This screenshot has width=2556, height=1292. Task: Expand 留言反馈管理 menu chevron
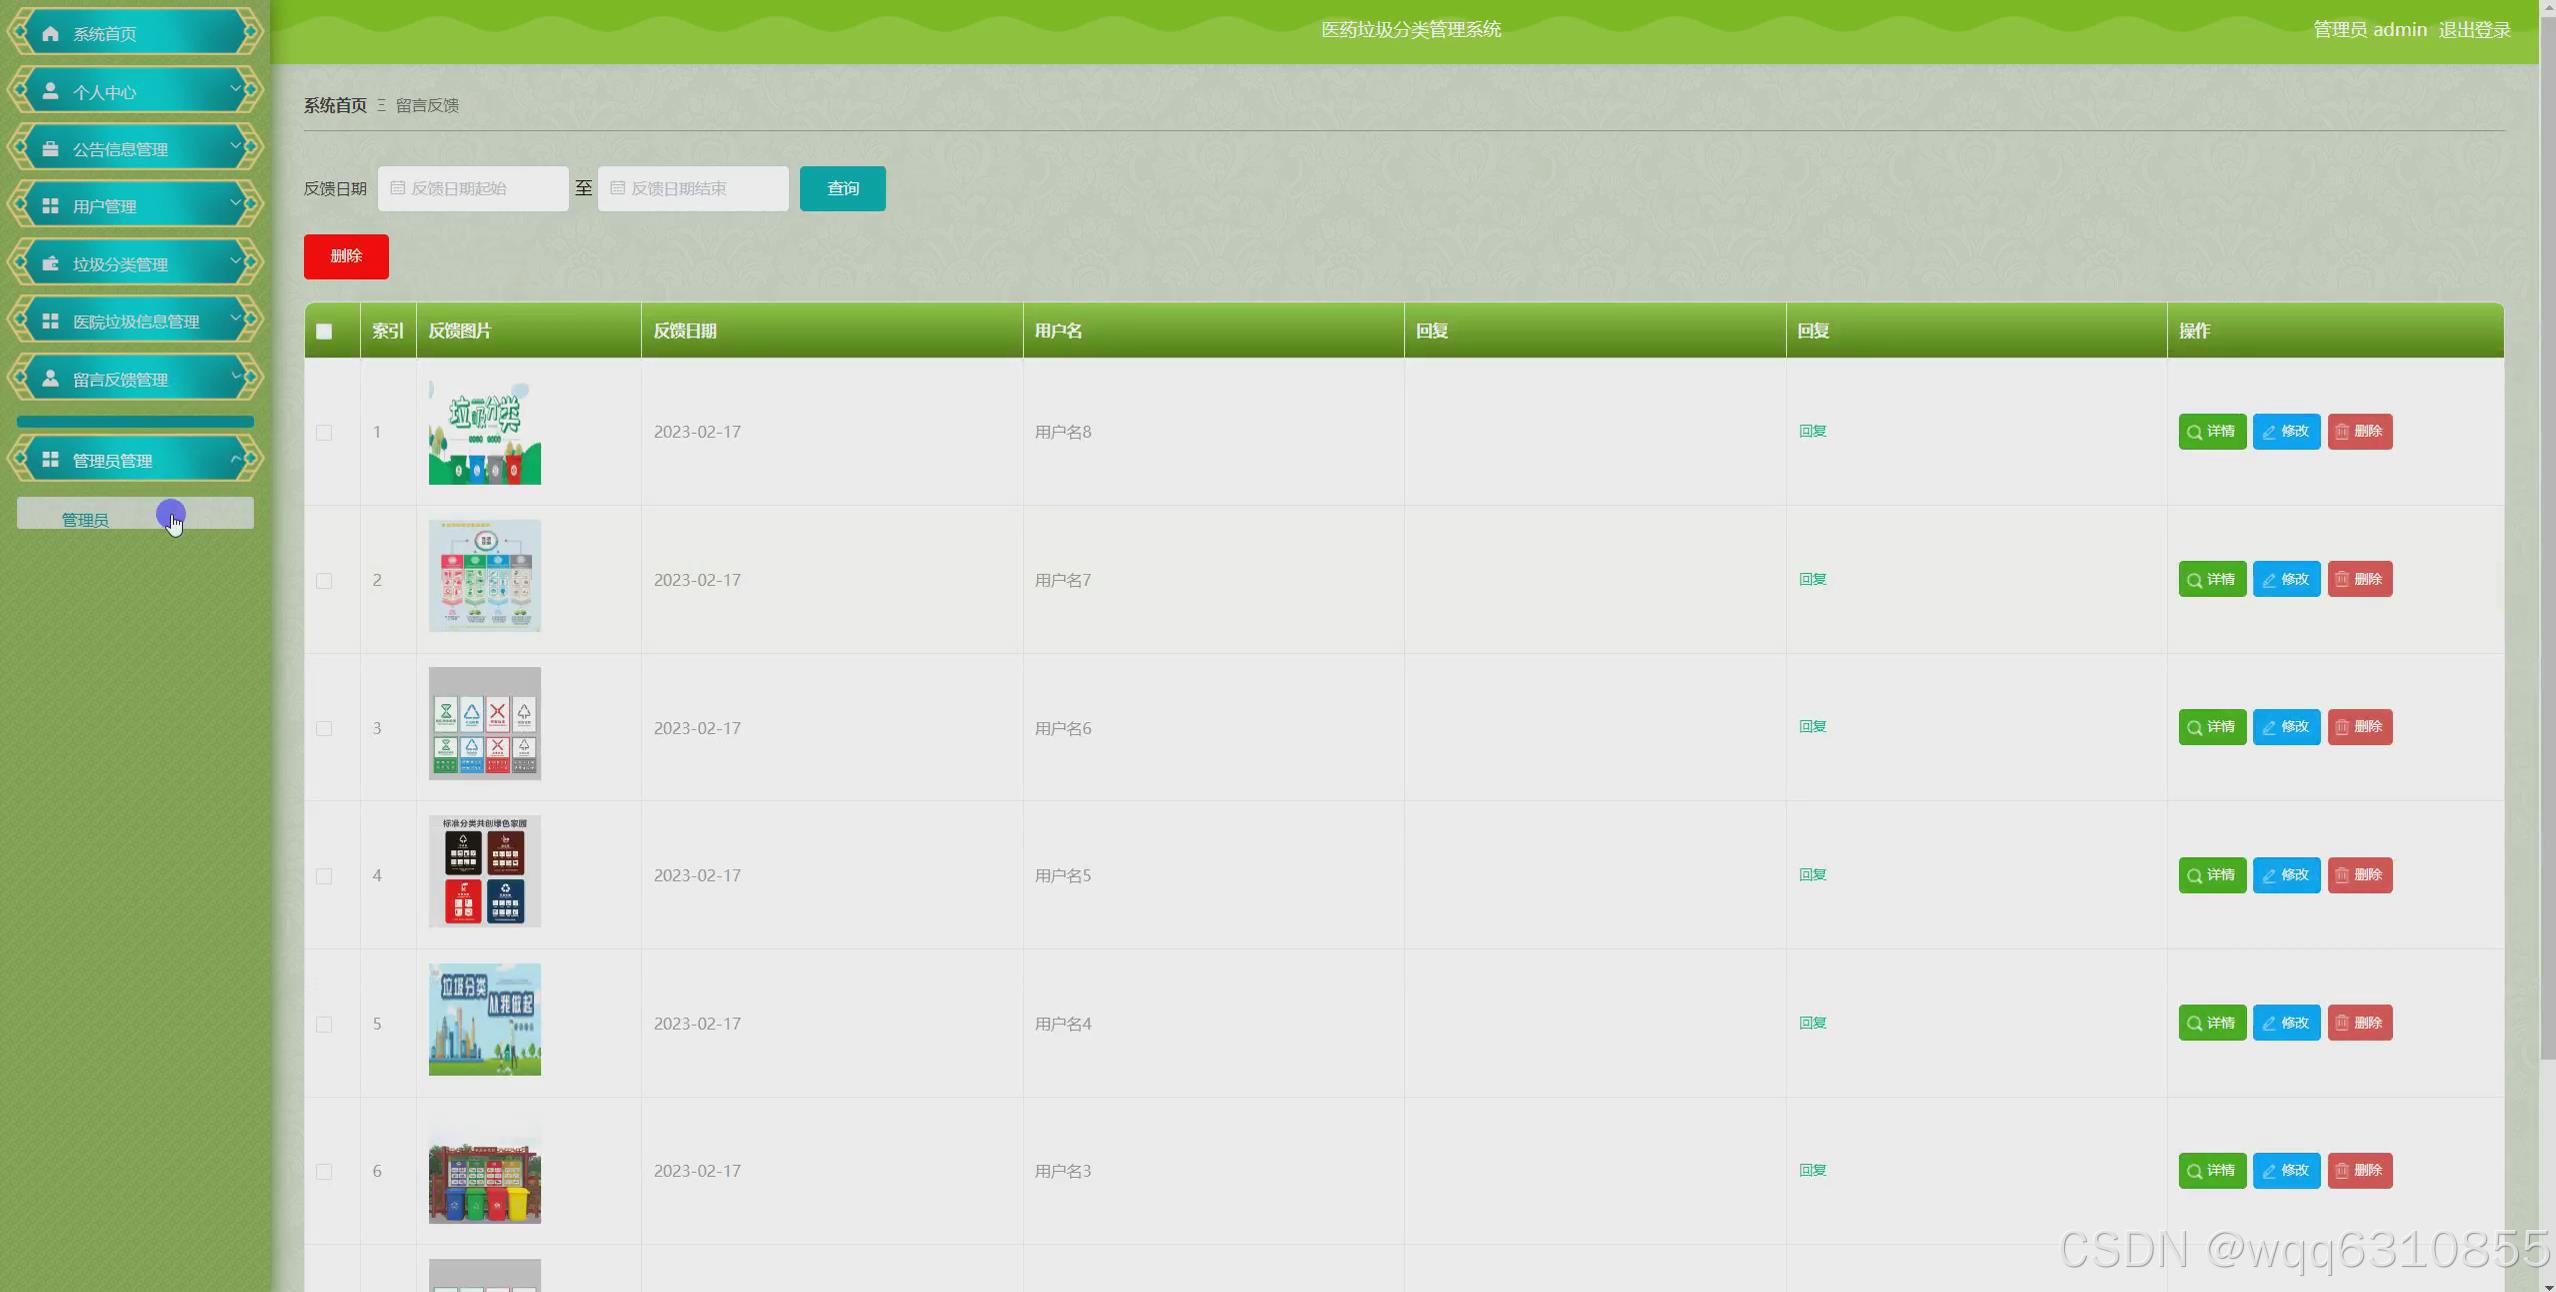coord(236,376)
